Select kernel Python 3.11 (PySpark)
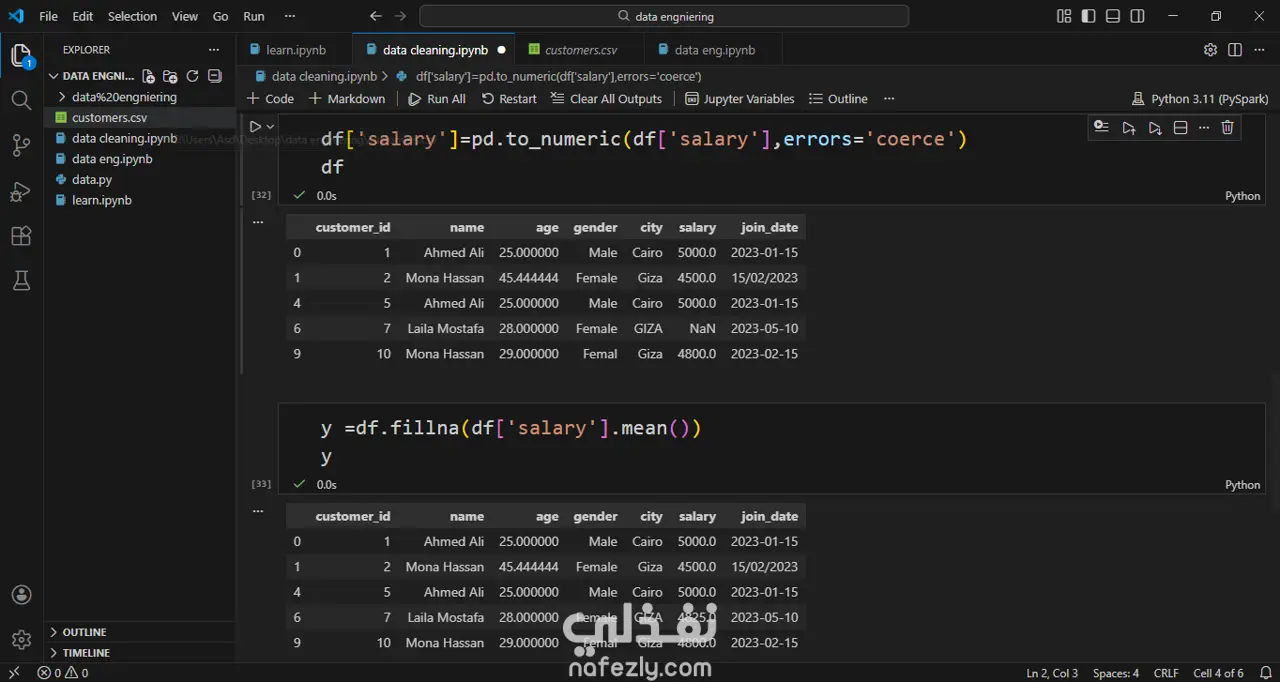This screenshot has height=682, width=1280. pyautogui.click(x=1200, y=99)
